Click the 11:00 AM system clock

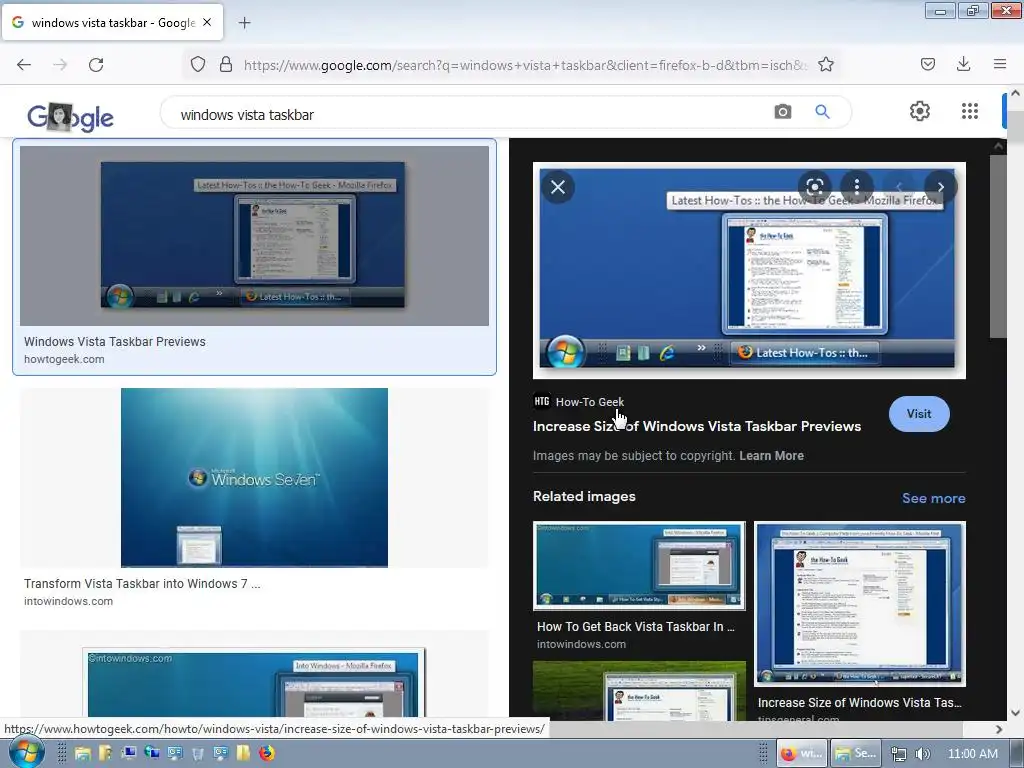pyautogui.click(x=972, y=754)
